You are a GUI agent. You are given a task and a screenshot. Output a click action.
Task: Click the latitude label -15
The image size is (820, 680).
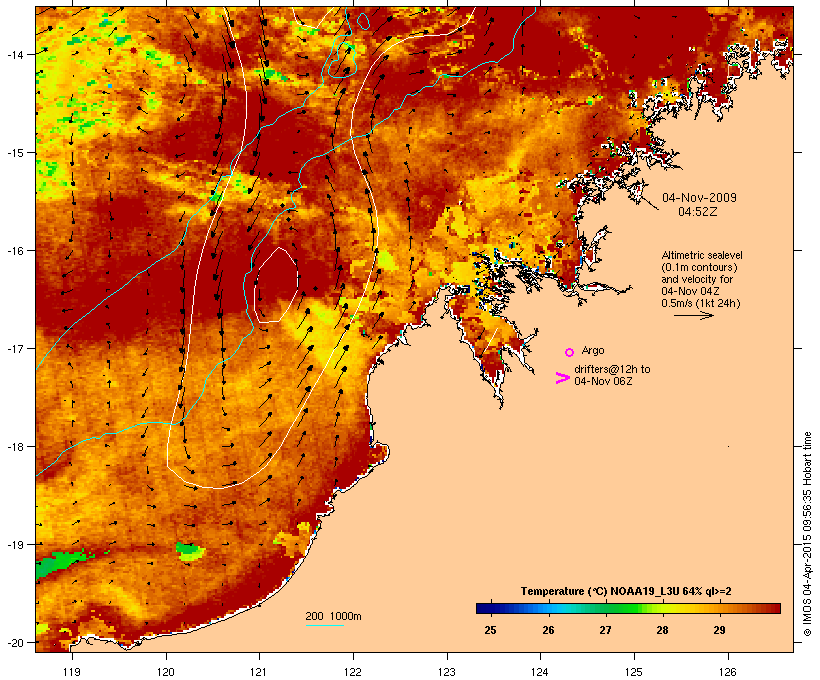(14, 153)
